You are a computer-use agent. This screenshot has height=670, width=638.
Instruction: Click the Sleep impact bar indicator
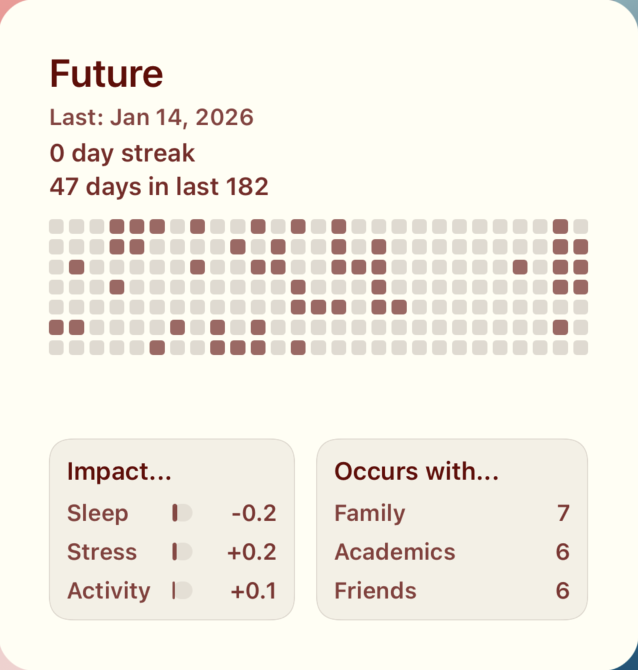(x=182, y=513)
